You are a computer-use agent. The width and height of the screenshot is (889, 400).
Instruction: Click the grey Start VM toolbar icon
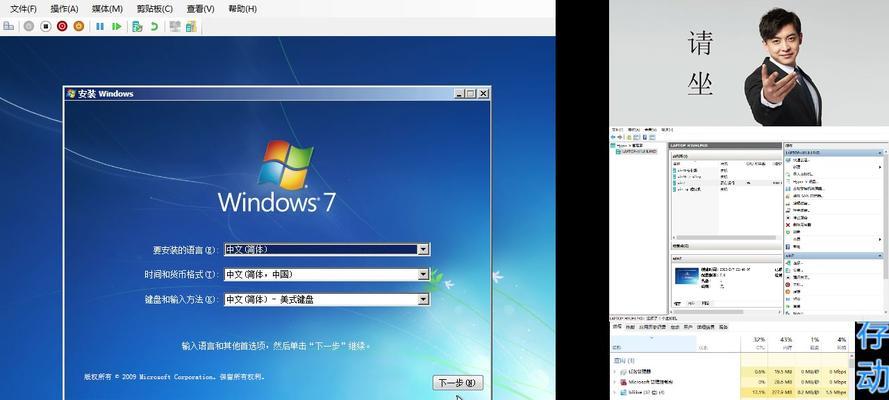point(29,26)
